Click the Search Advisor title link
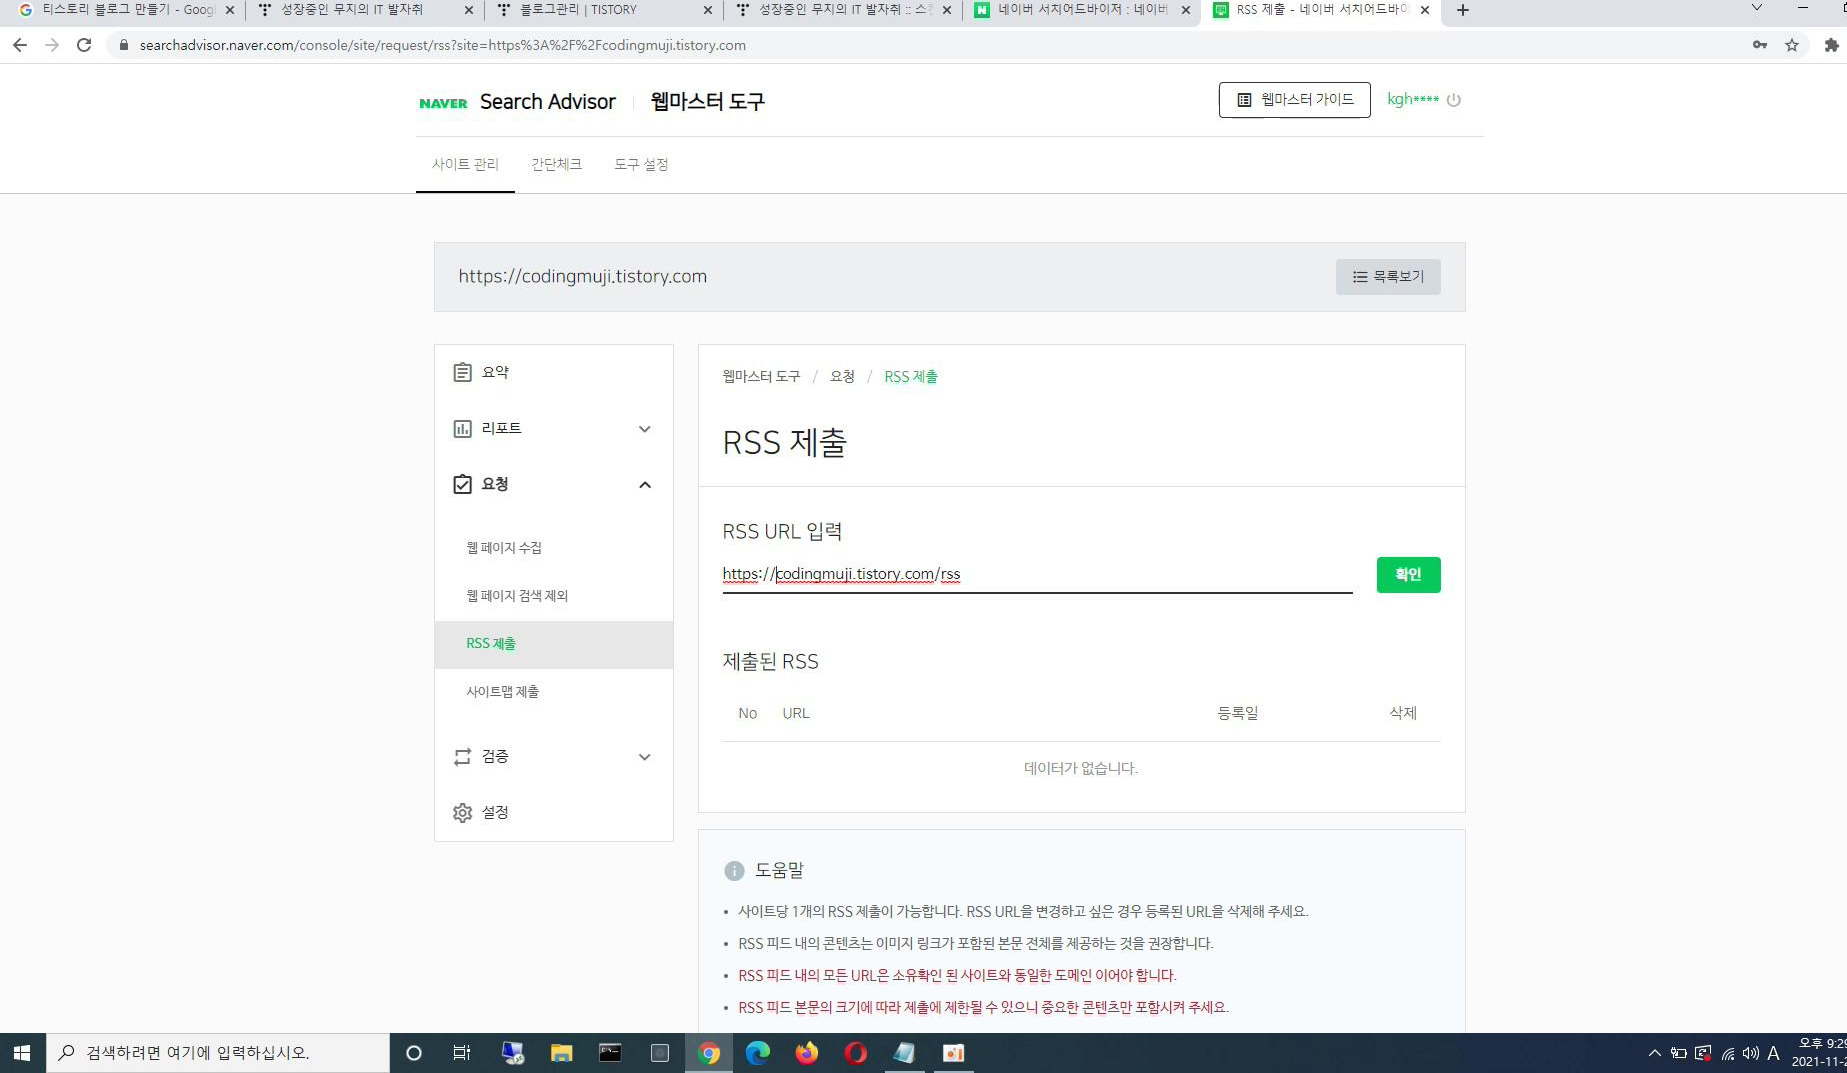 [x=548, y=102]
